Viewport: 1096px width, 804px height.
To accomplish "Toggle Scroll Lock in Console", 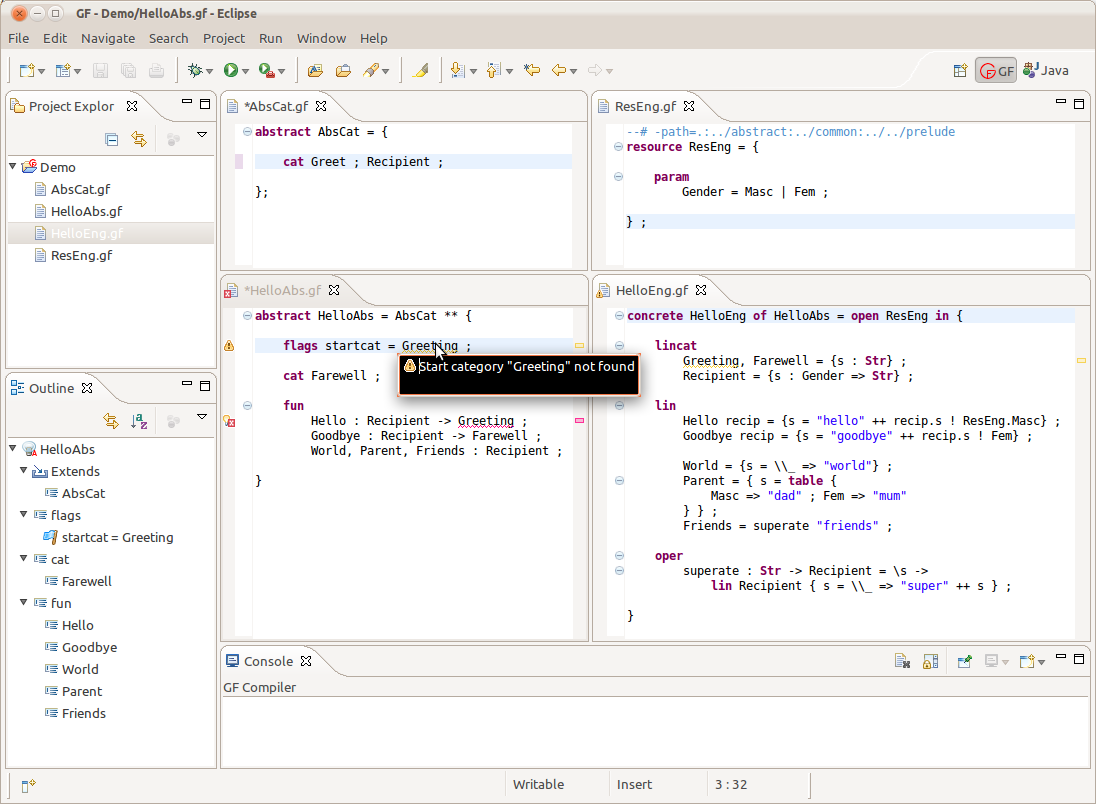I will click(x=930, y=661).
